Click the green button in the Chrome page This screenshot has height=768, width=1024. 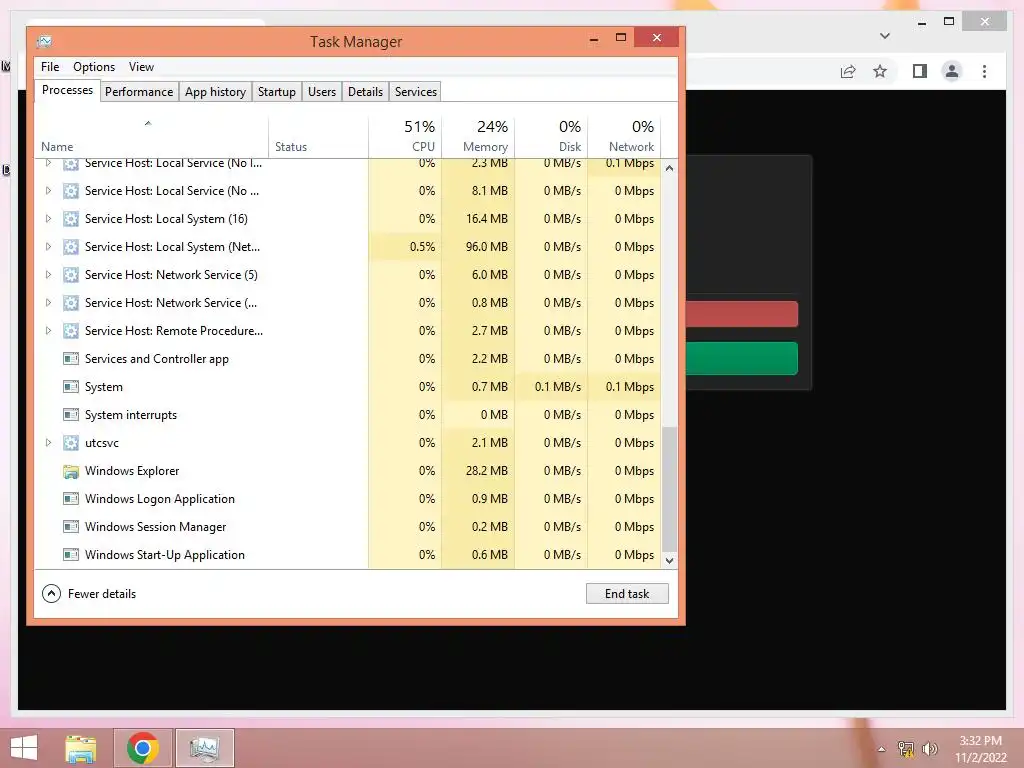pyautogui.click(x=742, y=359)
